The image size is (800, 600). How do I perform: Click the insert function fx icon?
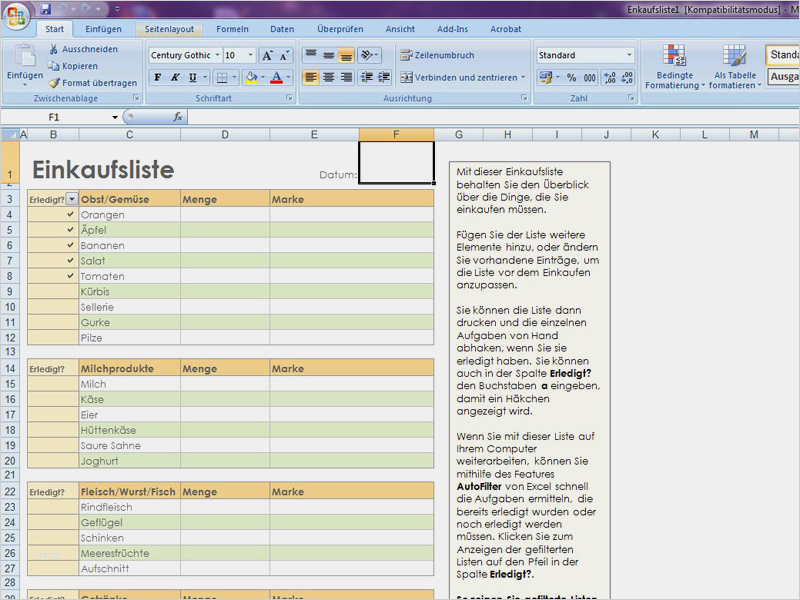(x=178, y=117)
